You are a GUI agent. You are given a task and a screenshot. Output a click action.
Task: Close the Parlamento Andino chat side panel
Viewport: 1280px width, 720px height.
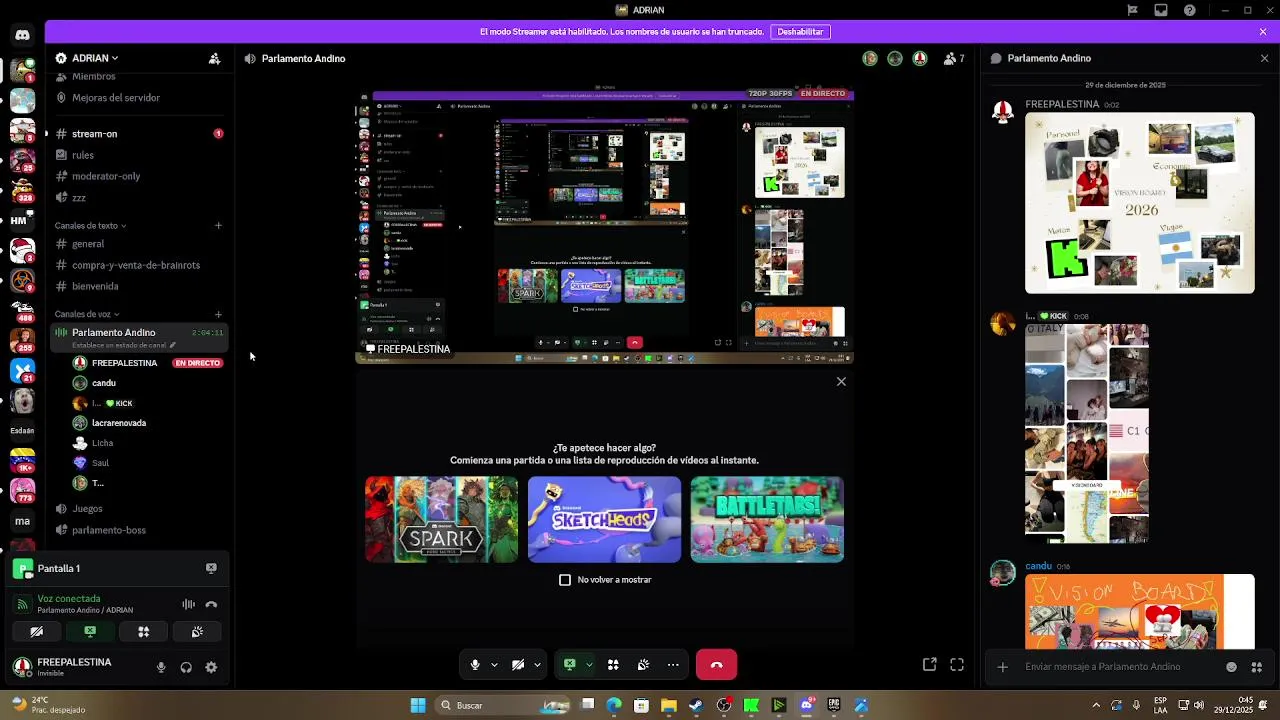(1264, 58)
